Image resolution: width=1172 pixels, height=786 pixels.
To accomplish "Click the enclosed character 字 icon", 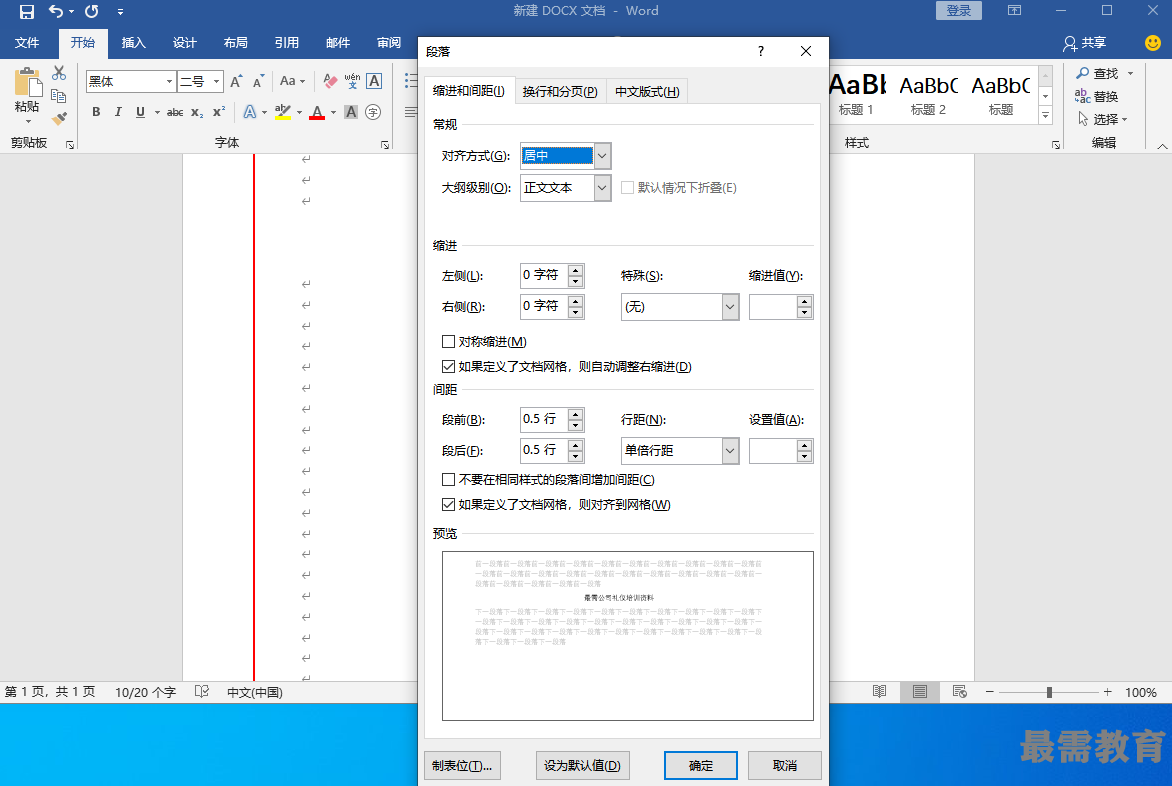I will click(373, 112).
